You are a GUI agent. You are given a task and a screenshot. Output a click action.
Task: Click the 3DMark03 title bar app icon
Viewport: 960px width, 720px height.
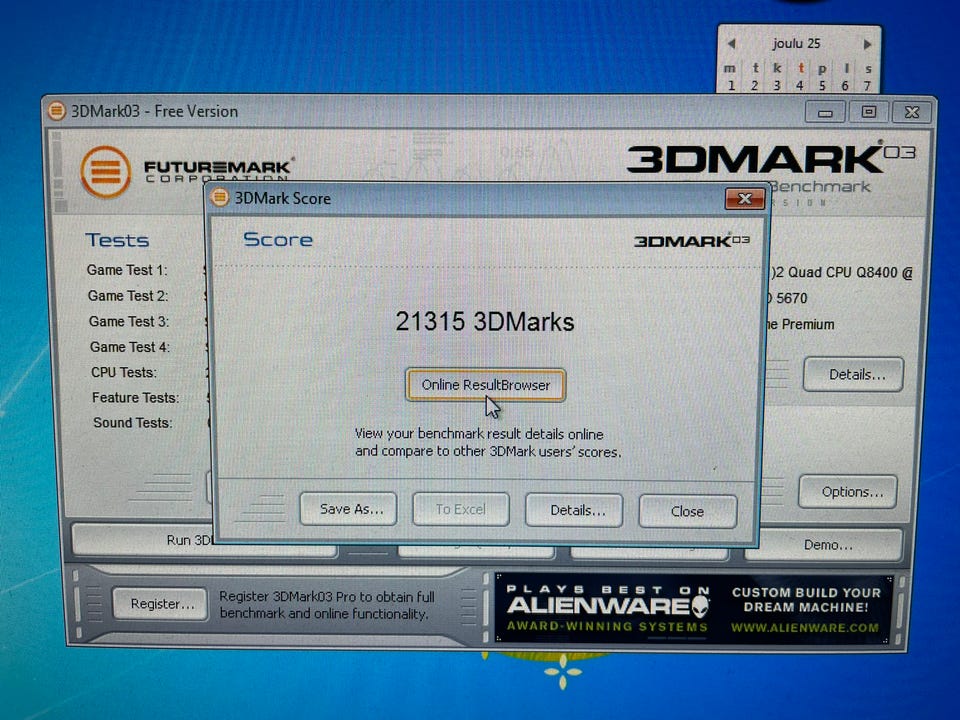57,111
